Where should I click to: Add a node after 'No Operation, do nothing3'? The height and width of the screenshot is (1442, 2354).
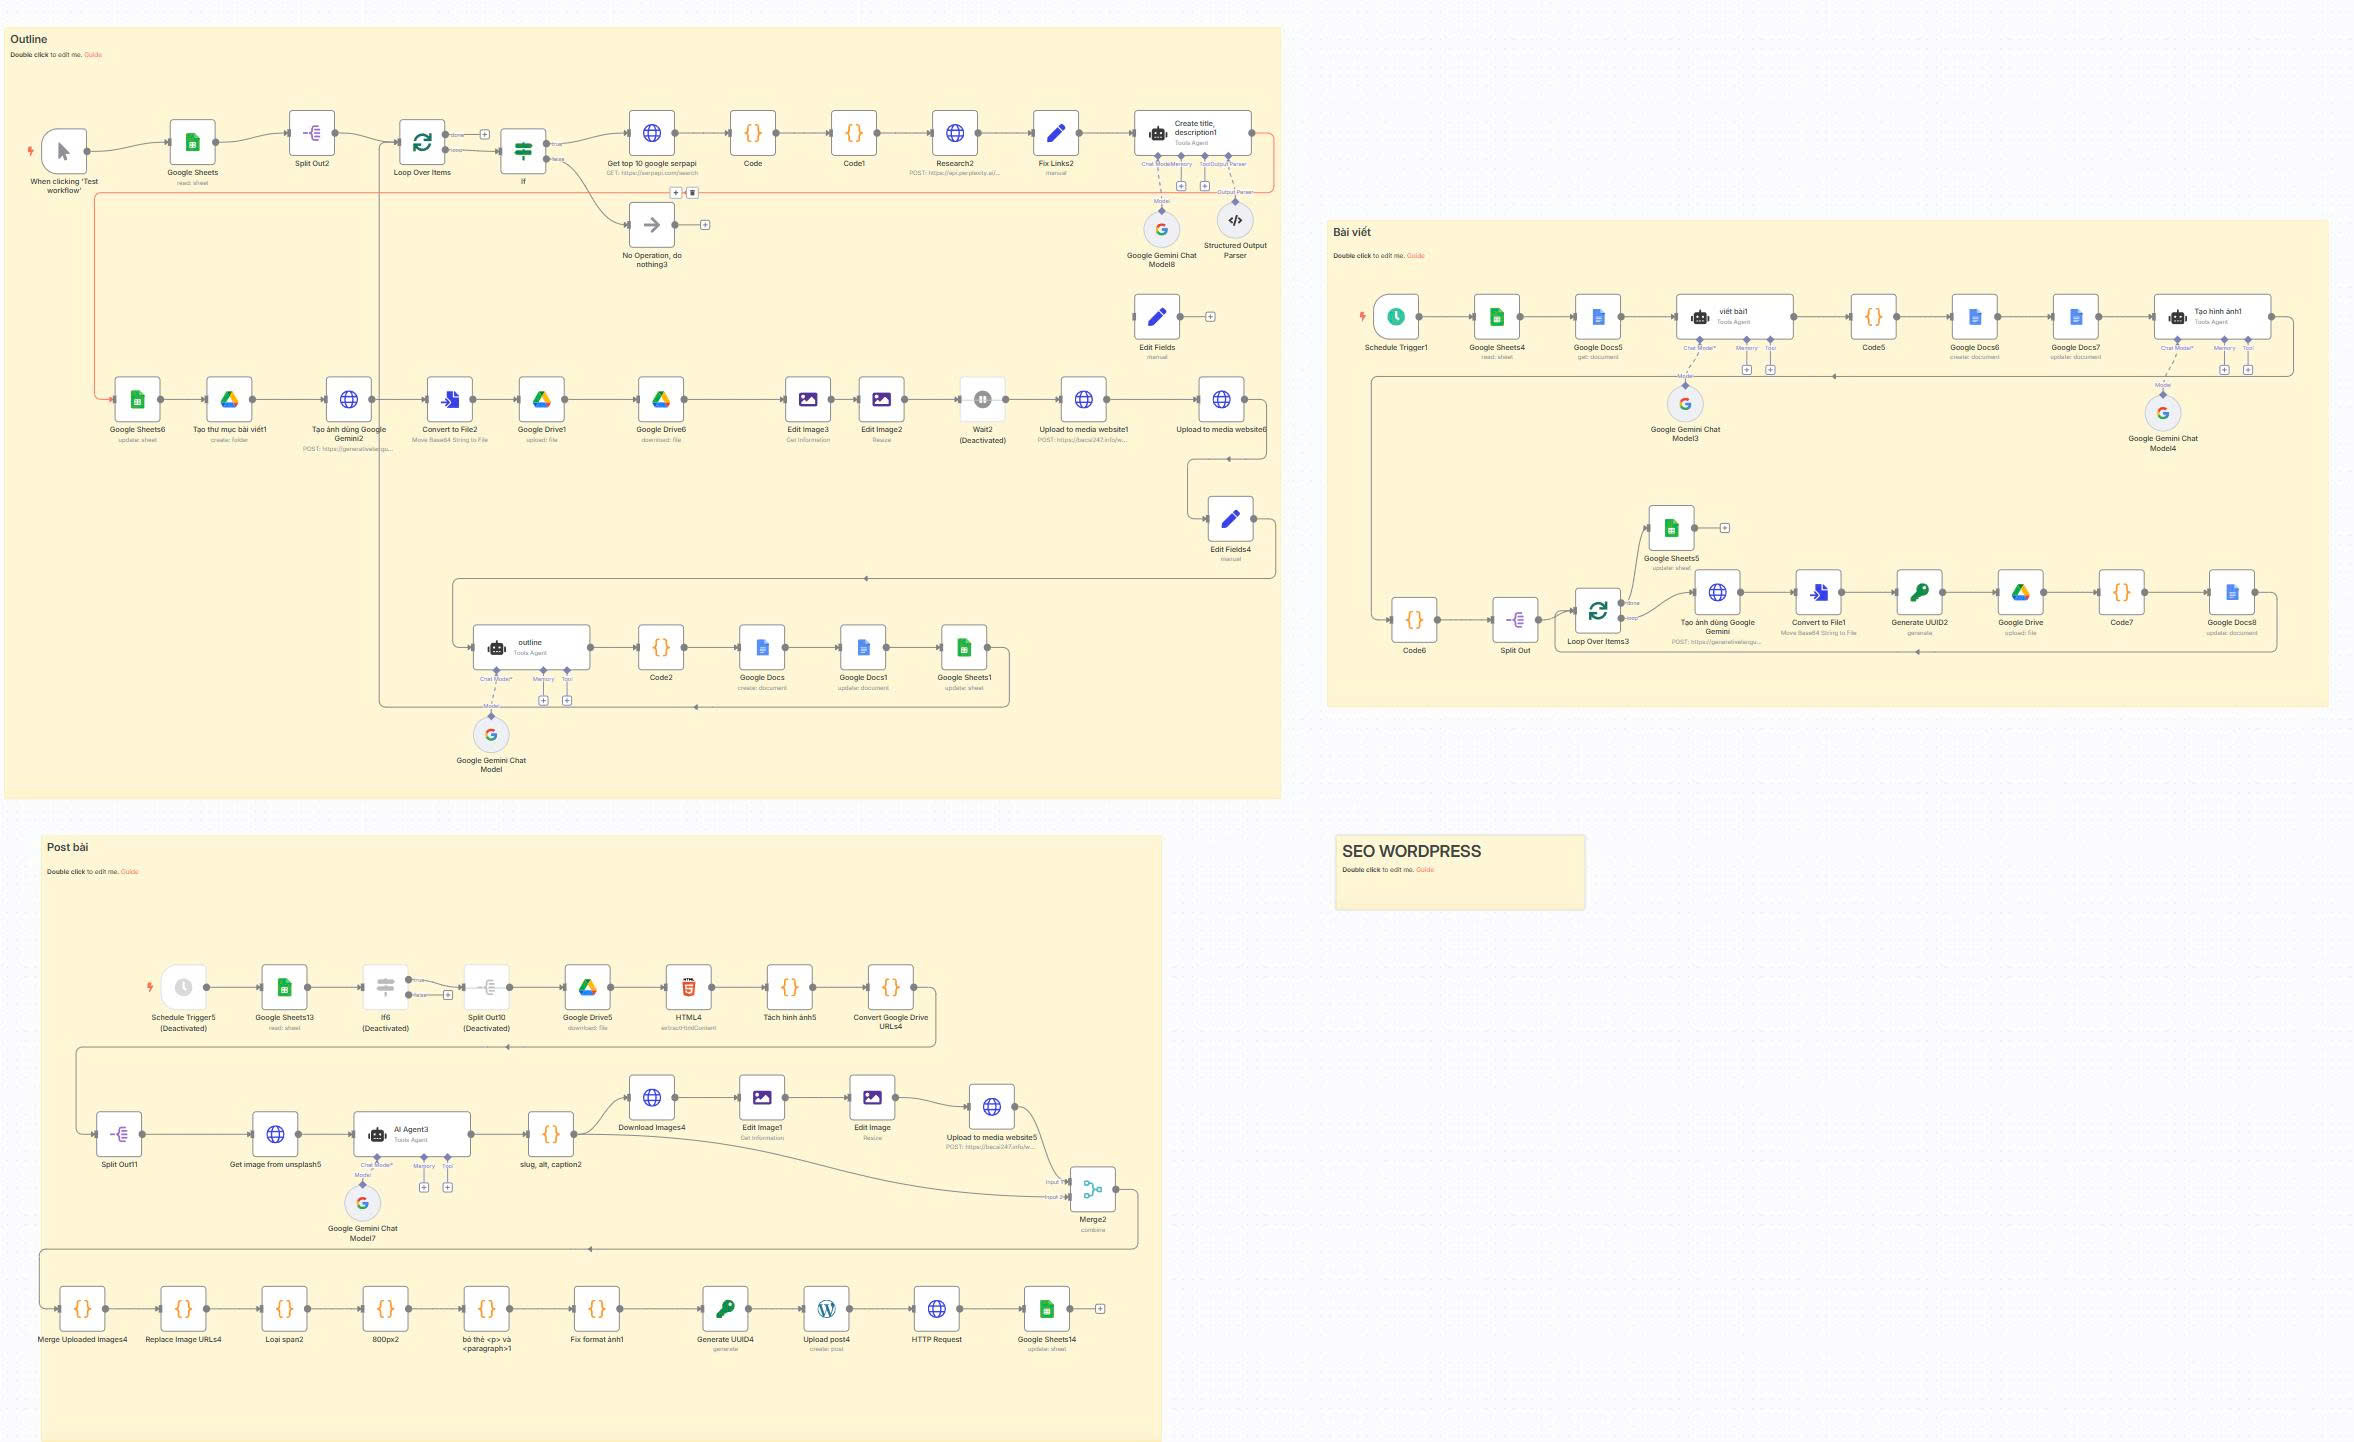point(705,225)
